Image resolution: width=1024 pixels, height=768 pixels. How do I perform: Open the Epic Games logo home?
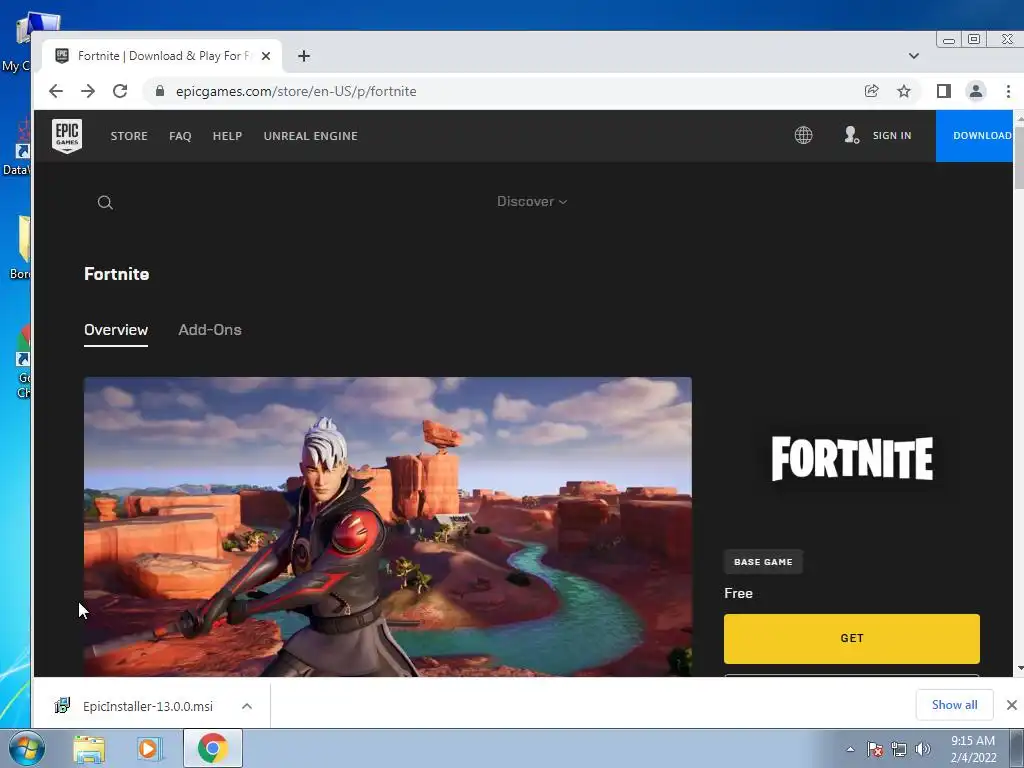(x=67, y=136)
